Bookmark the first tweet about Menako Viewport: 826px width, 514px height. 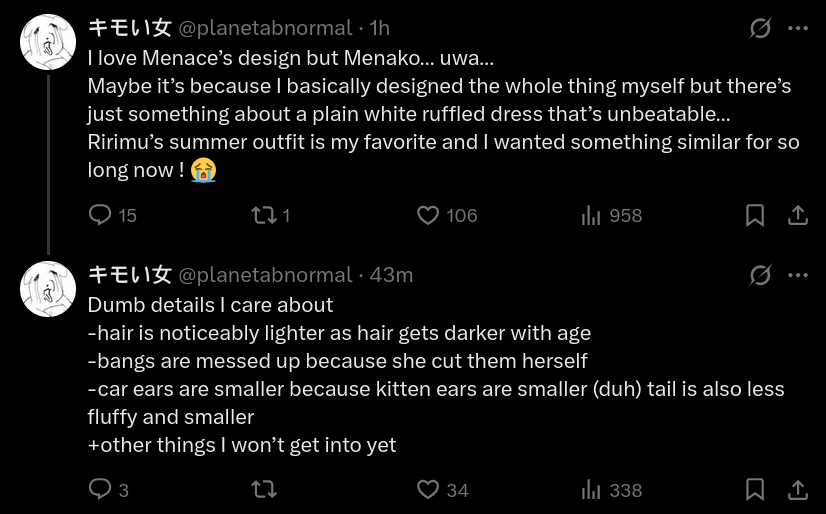[755, 215]
